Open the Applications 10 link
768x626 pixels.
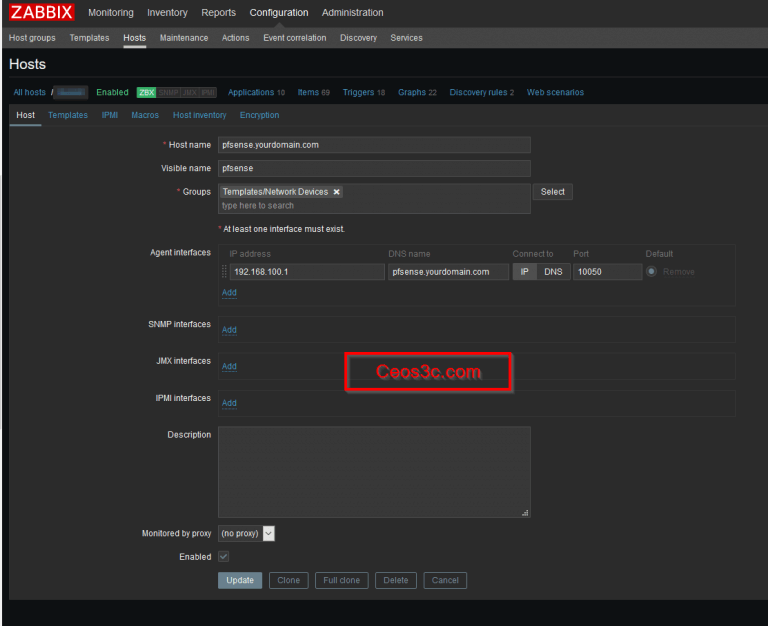[256, 92]
